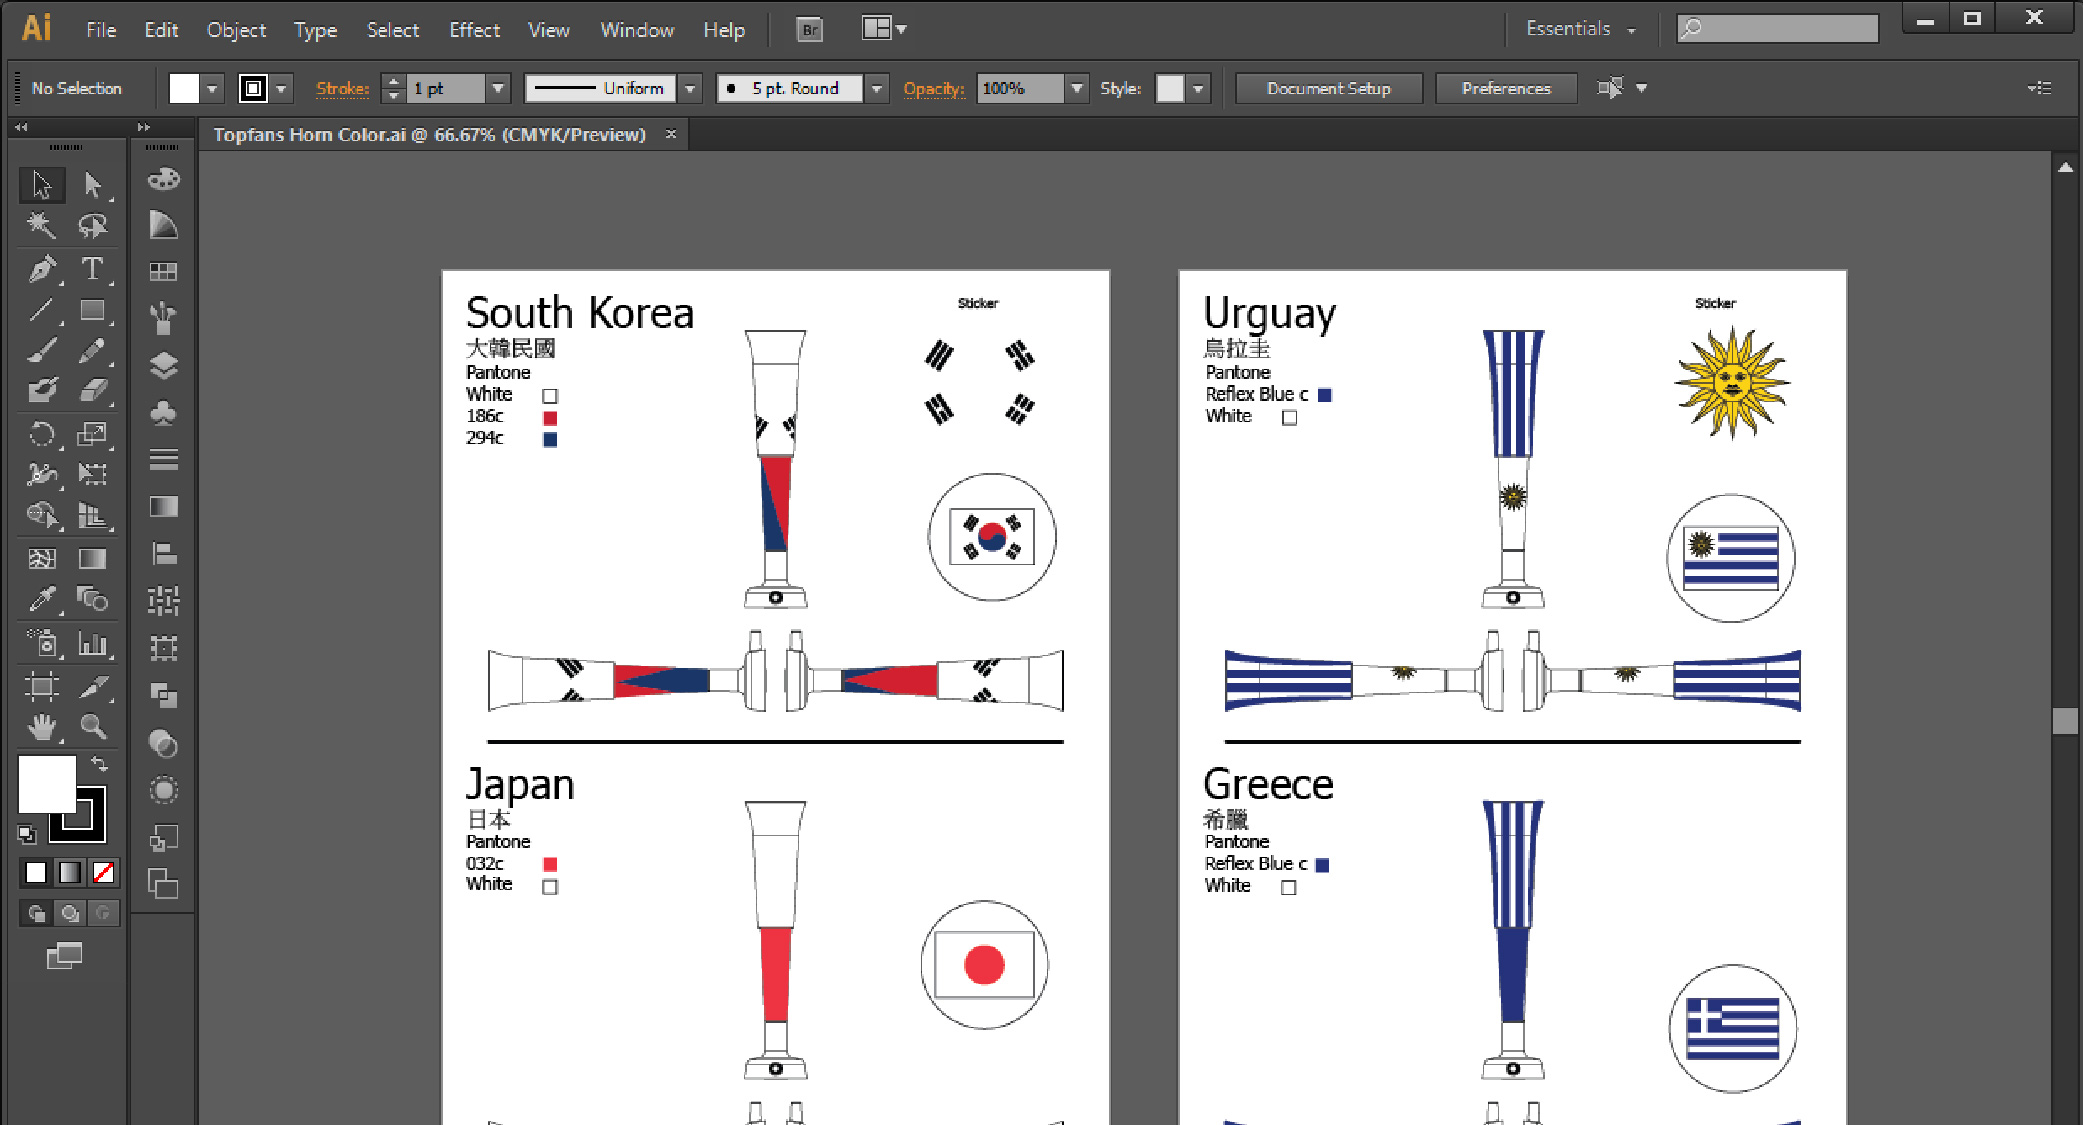This screenshot has width=2083, height=1125.
Task: Open the Swatches panel grid icon
Action: (163, 272)
